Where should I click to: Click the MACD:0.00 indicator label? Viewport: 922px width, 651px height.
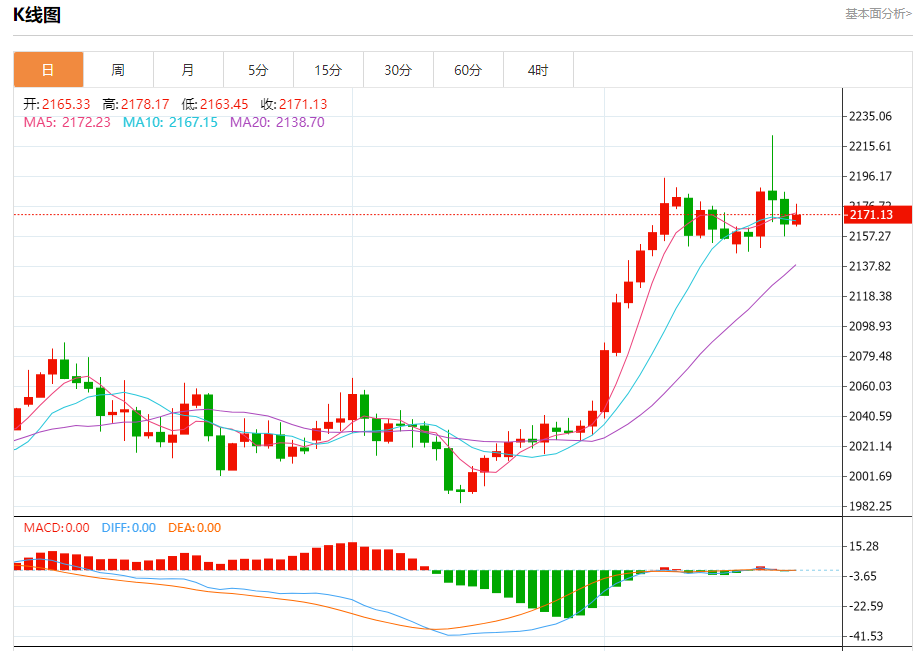[x=56, y=528]
